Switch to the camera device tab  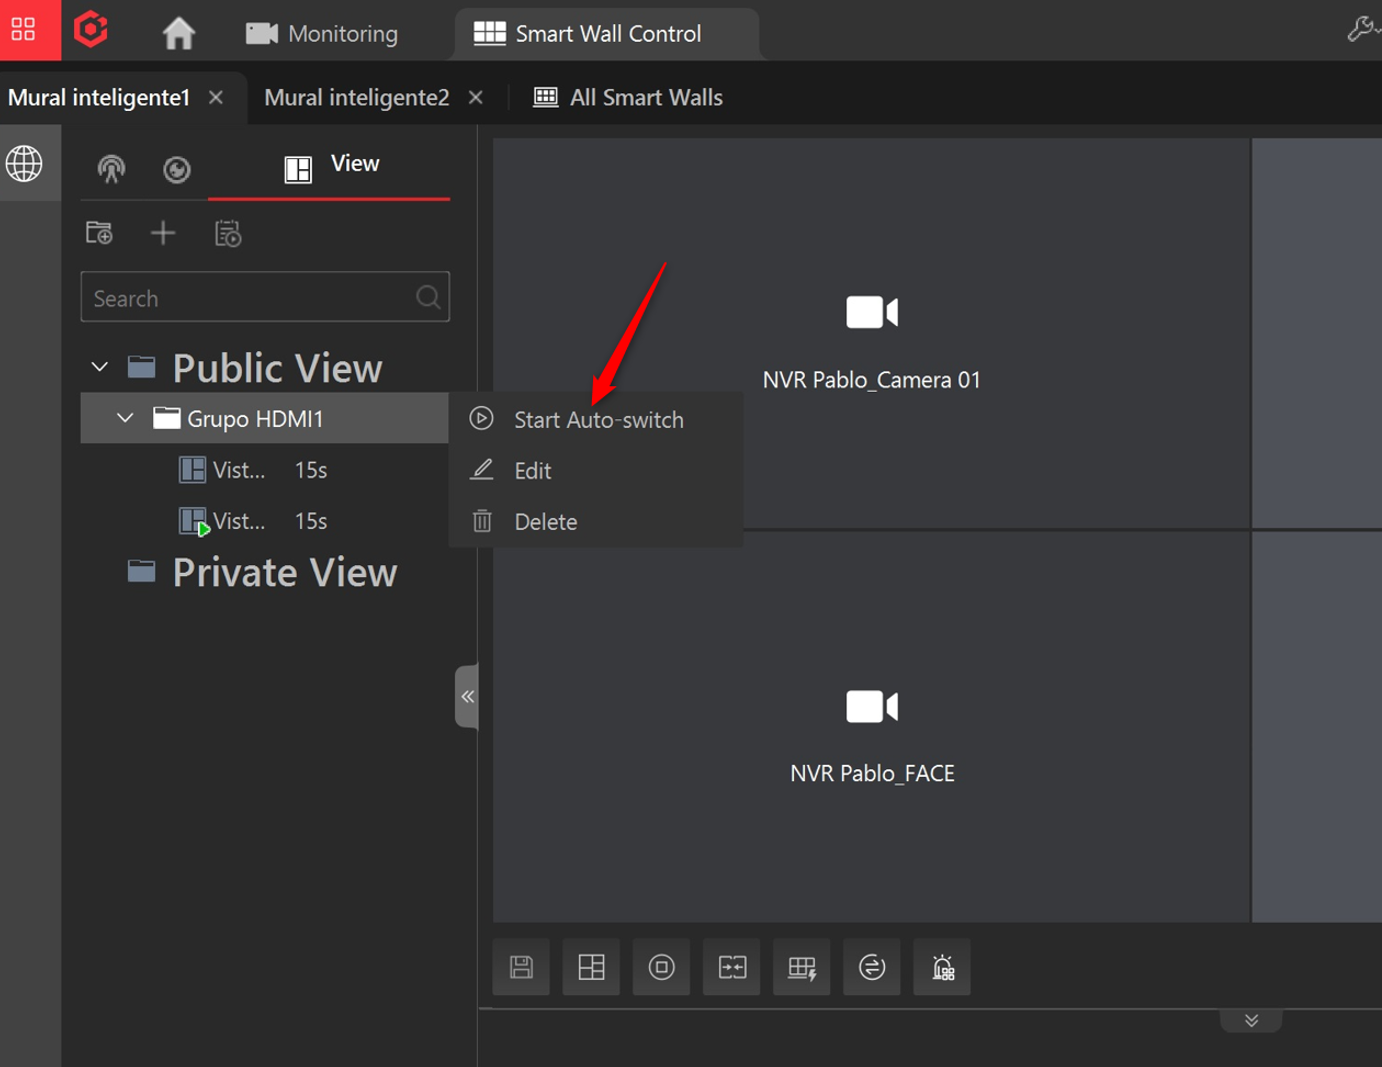point(111,170)
